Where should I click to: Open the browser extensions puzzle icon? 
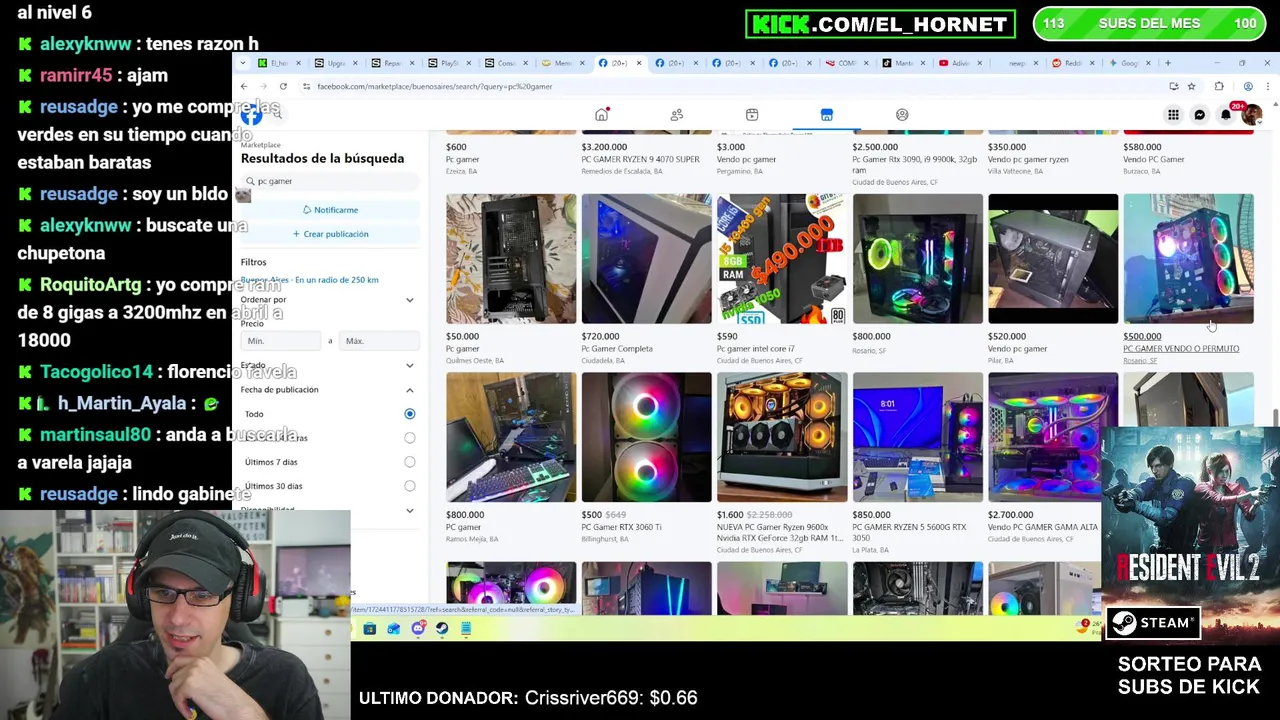click(x=1218, y=87)
